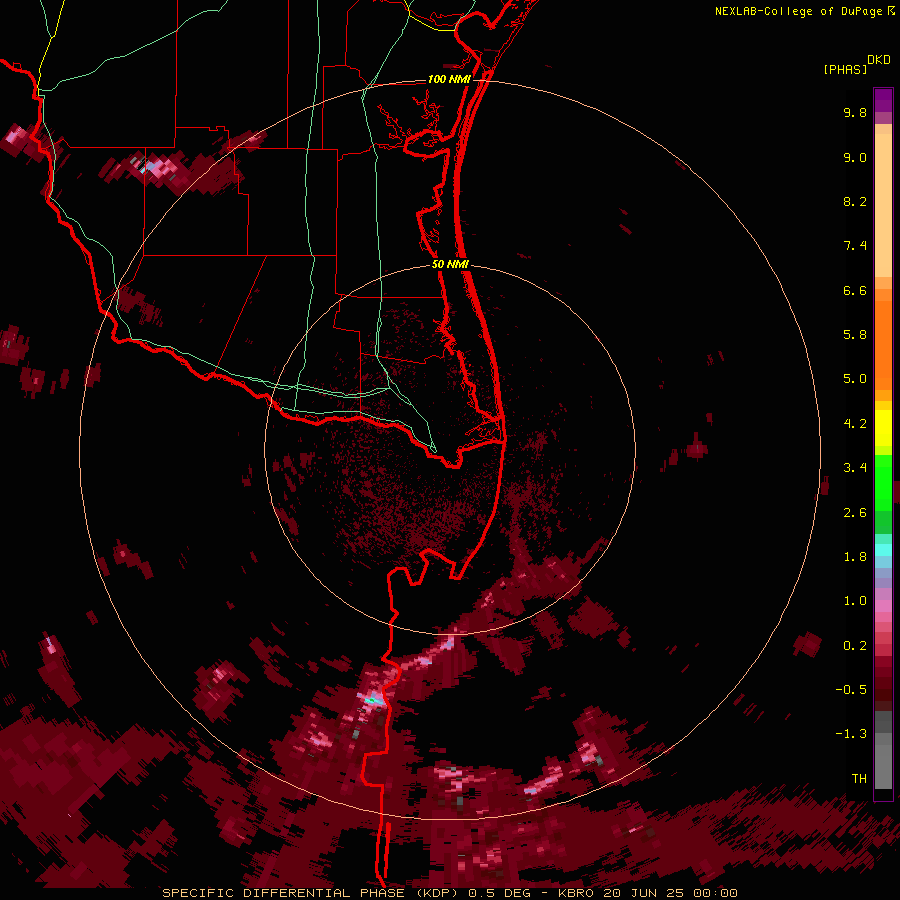
Task: Click the 5.8 value on the color scale
Action: click(x=855, y=335)
